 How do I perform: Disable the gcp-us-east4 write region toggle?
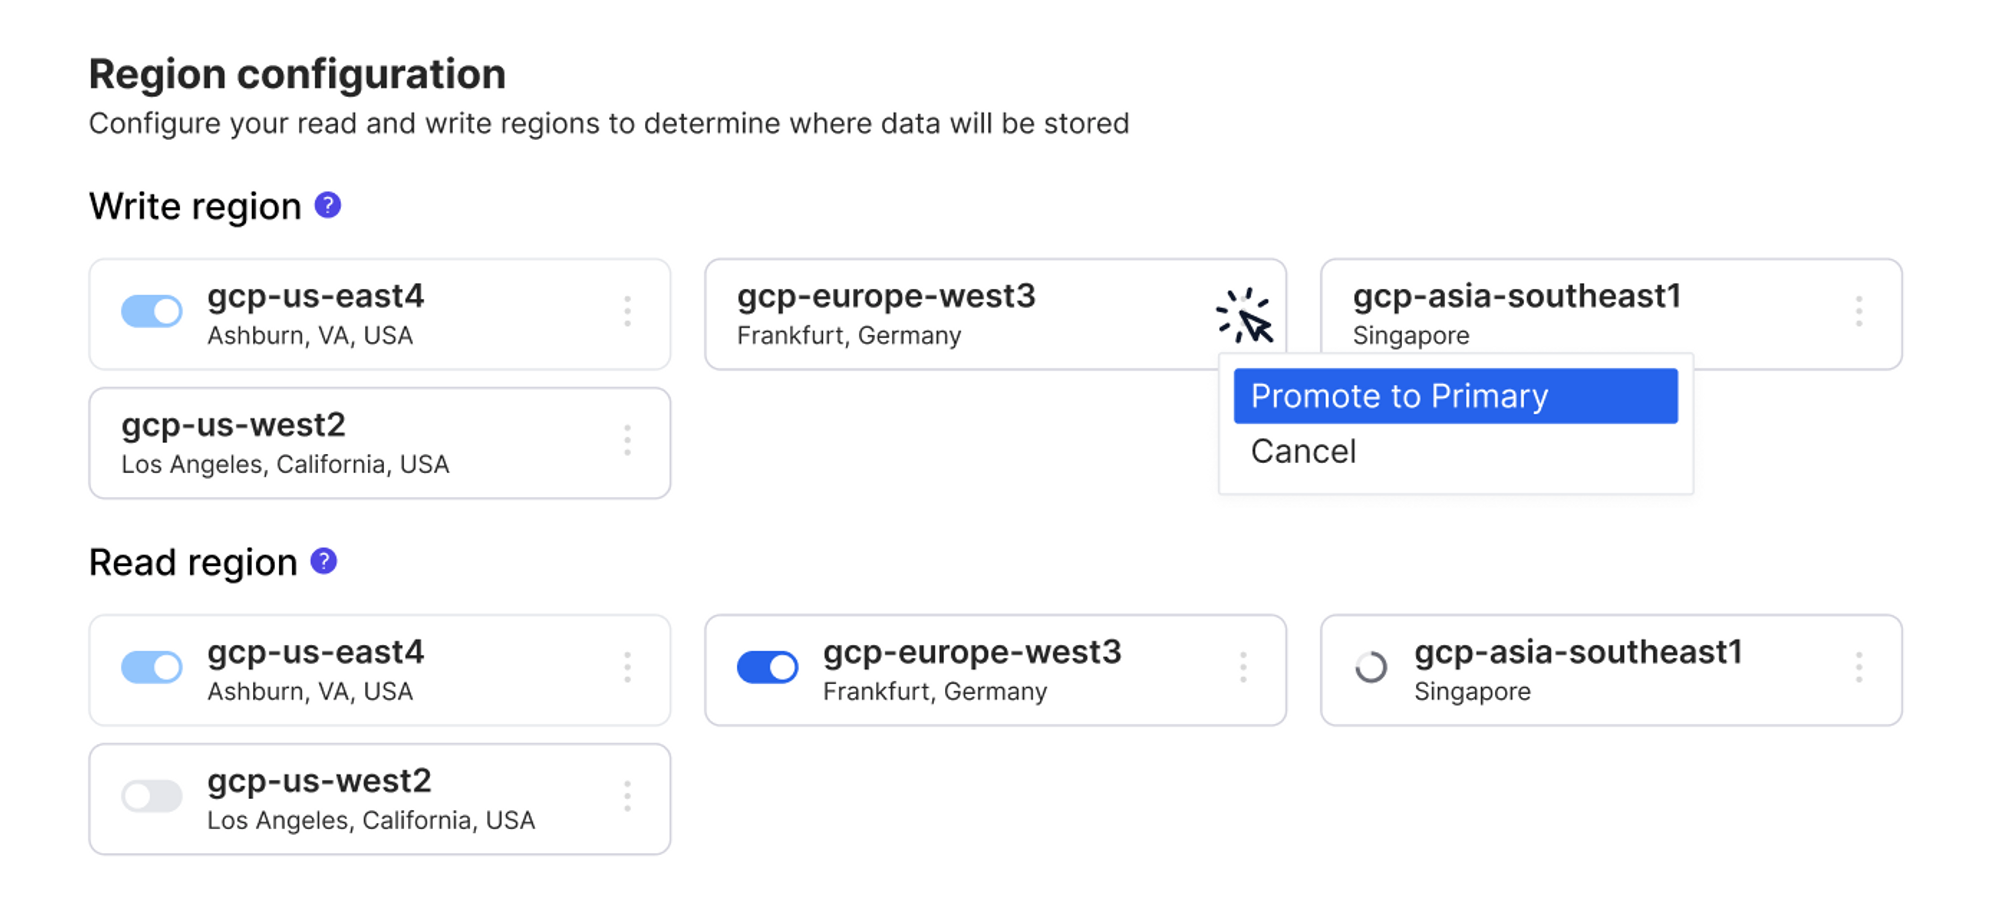coord(150,312)
